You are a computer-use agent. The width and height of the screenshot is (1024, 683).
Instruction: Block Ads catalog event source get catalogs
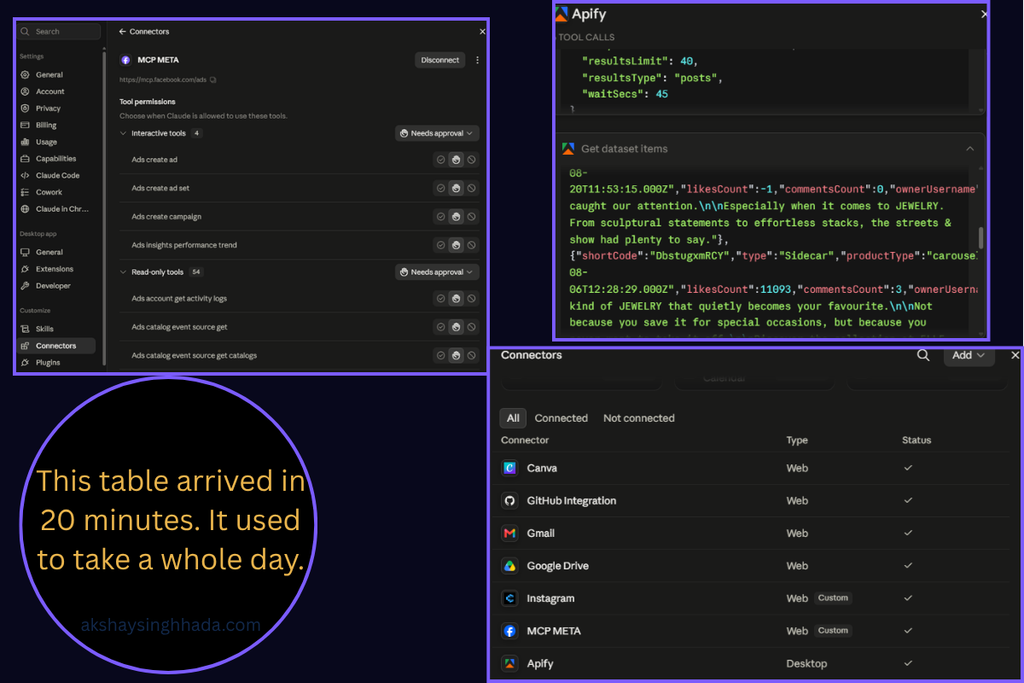coord(472,356)
